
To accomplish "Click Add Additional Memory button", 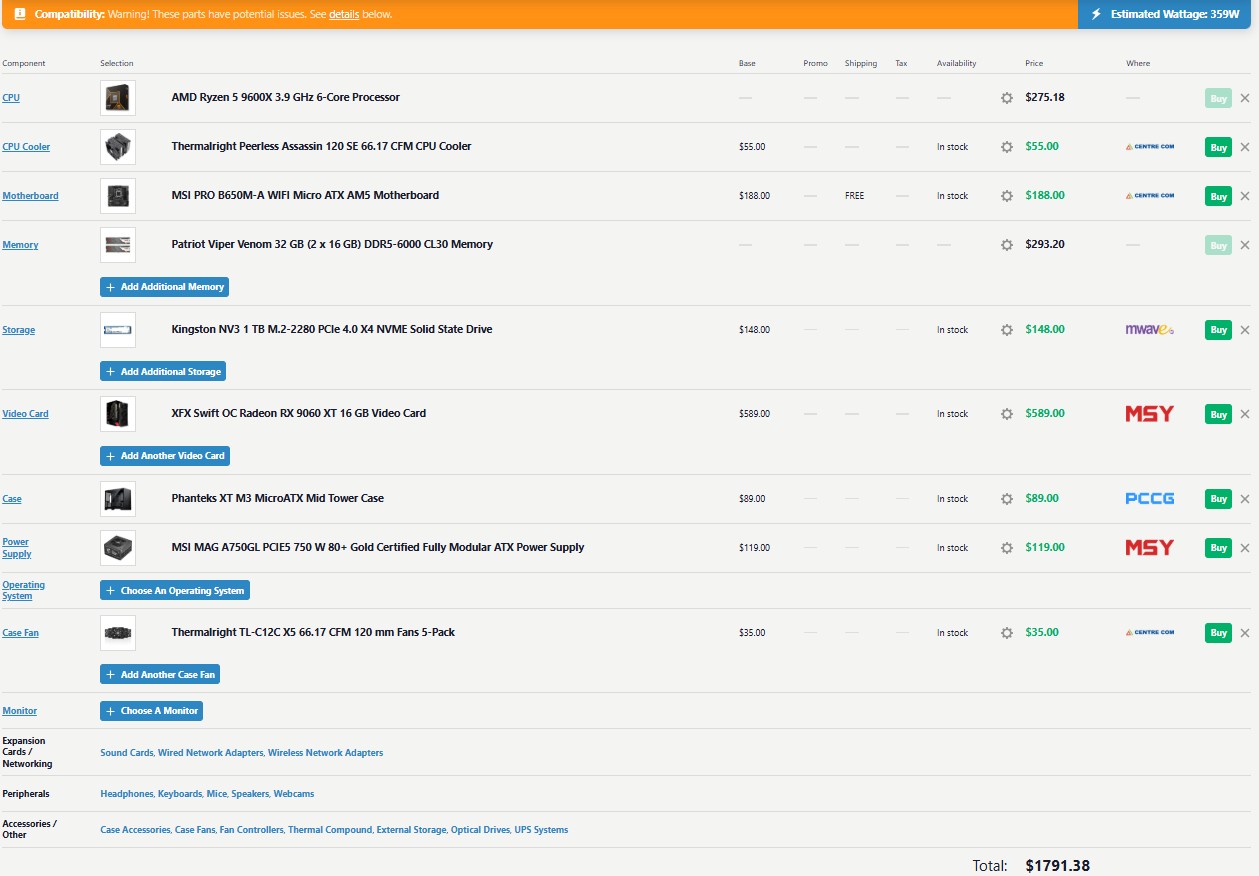I will click(x=165, y=287).
